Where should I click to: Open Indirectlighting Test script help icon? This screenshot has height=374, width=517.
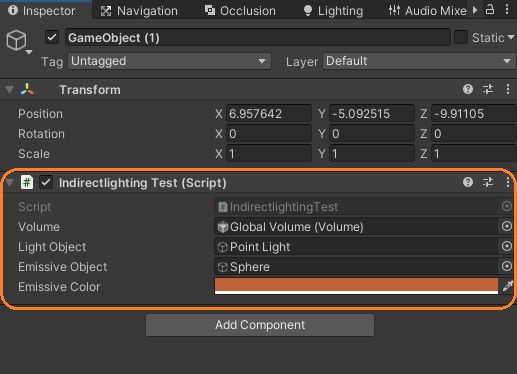pyautogui.click(x=468, y=182)
